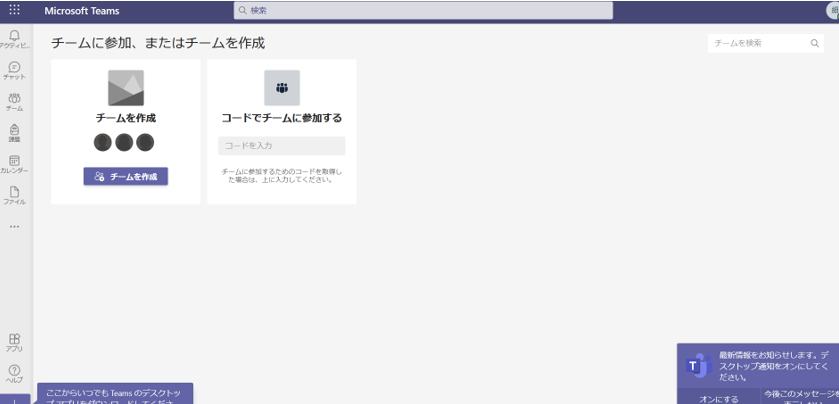Click the code instructions text under field
Image resolution: width=839 pixels, height=404 pixels.
pyautogui.click(x=281, y=176)
